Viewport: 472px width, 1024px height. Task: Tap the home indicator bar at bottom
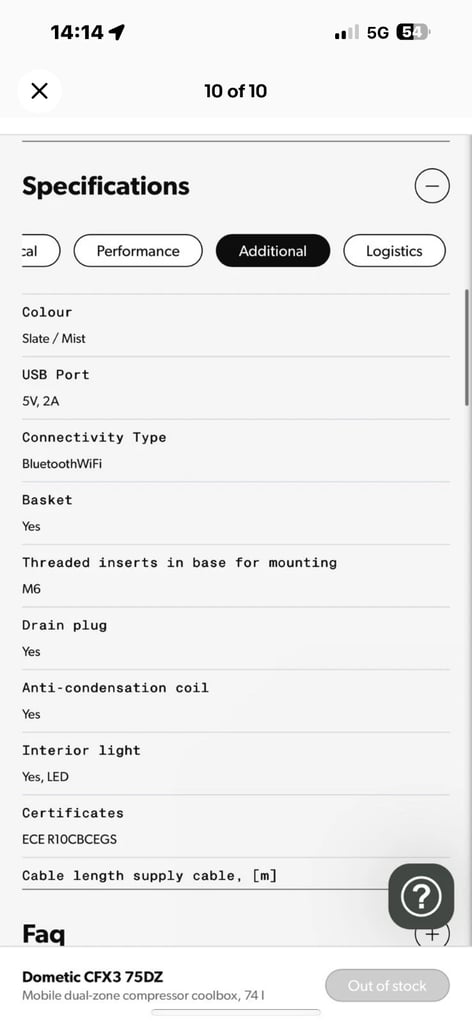click(236, 1012)
